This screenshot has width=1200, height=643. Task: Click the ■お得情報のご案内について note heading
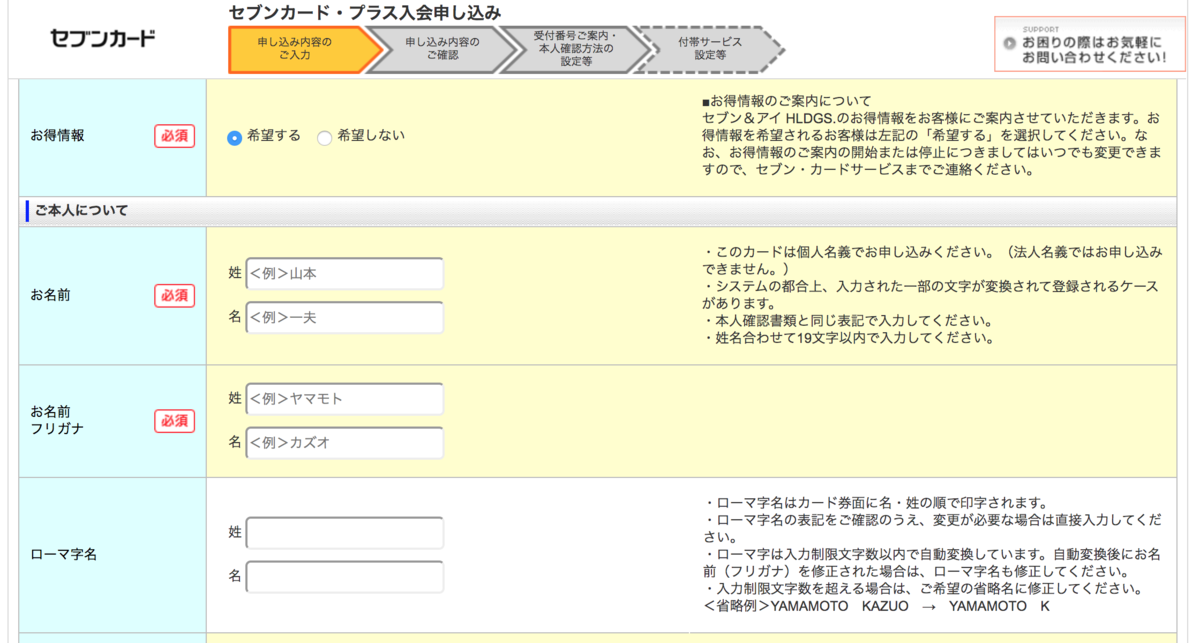pos(786,101)
